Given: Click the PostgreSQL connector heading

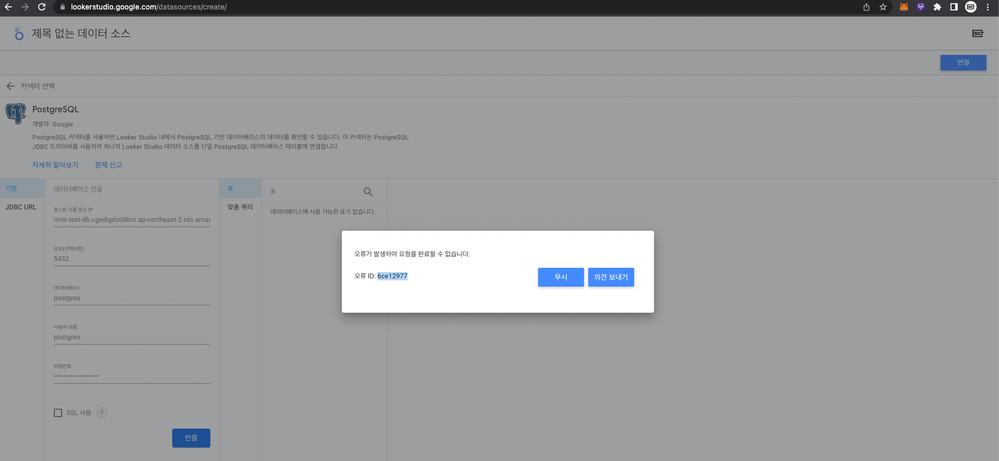Looking at the screenshot, I should click(55, 110).
